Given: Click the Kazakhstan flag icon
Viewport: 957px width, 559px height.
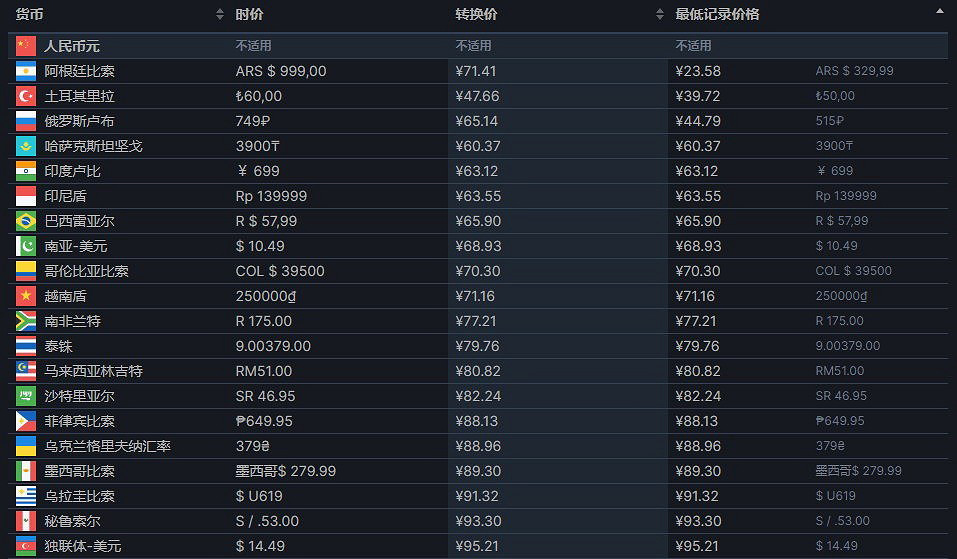Looking at the screenshot, I should point(26,146).
